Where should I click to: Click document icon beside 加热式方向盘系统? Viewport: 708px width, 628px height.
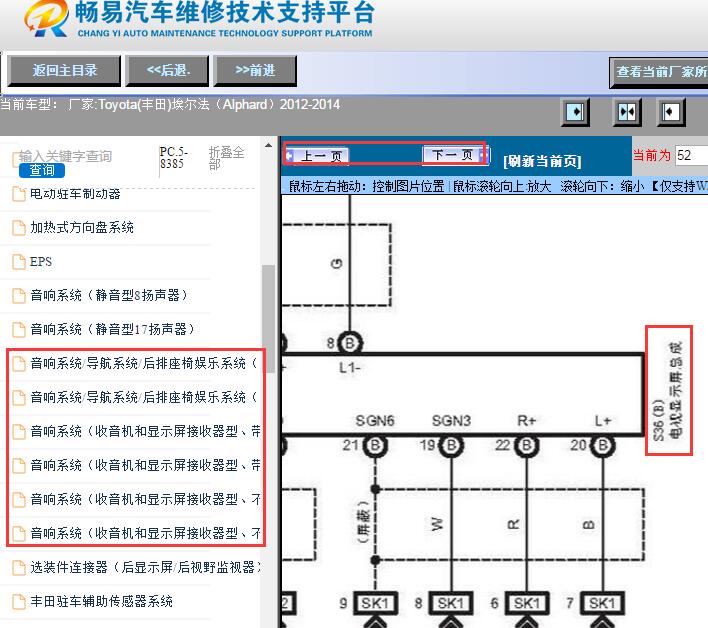point(19,228)
